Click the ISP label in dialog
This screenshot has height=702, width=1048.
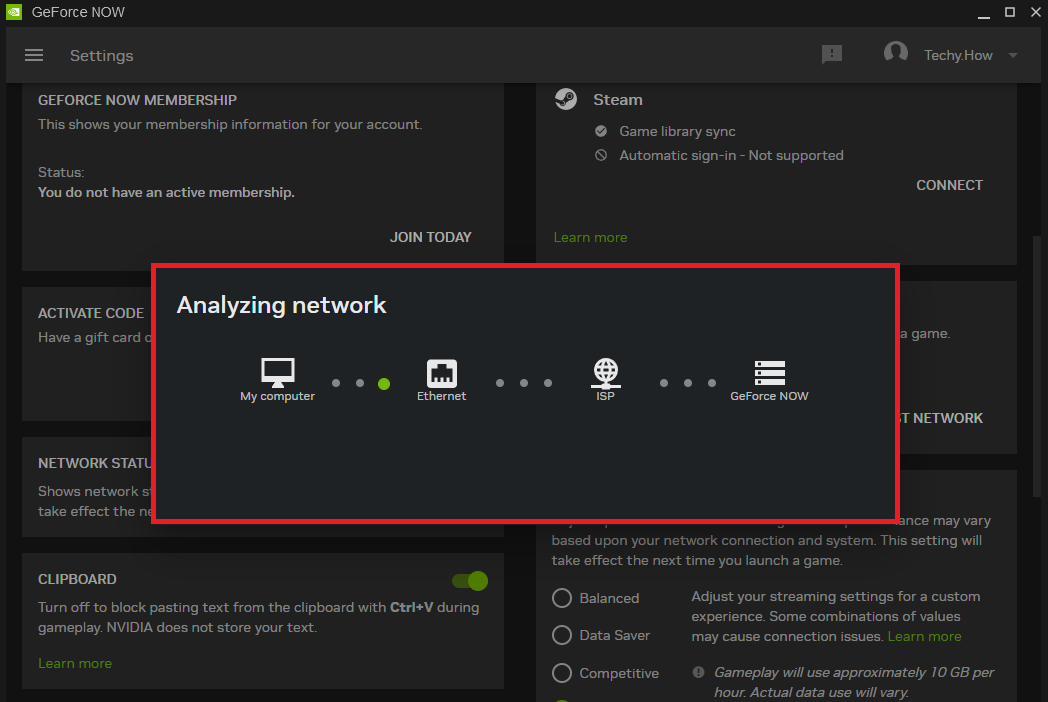point(606,396)
